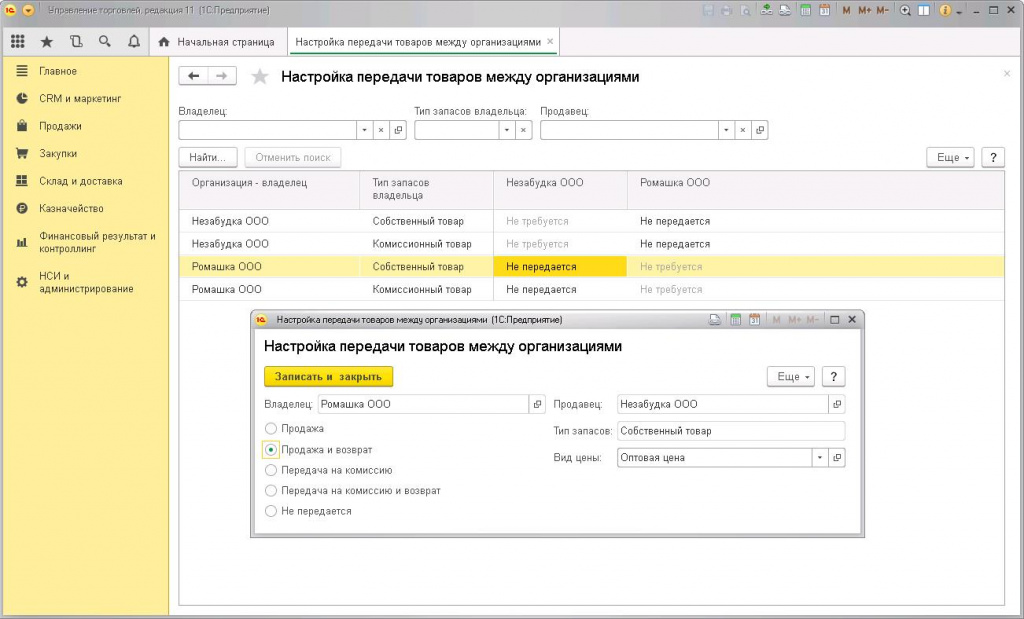Click the M+ button in title bar
1024x619 pixels.
pos(865,10)
